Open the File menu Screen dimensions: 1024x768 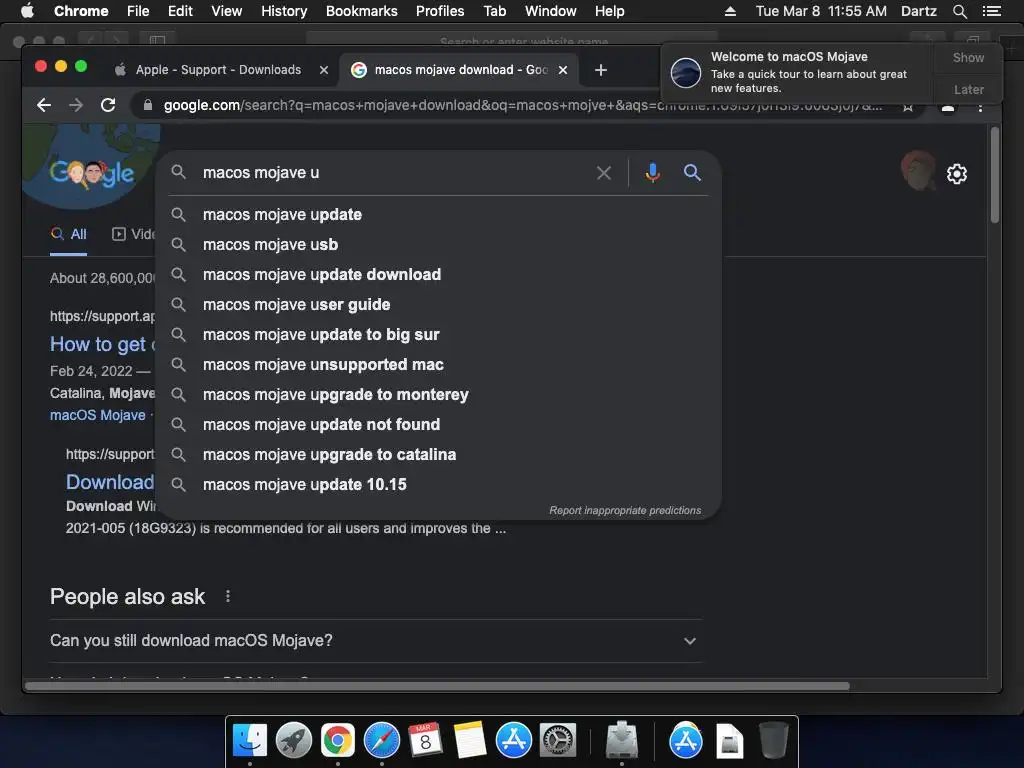click(138, 11)
